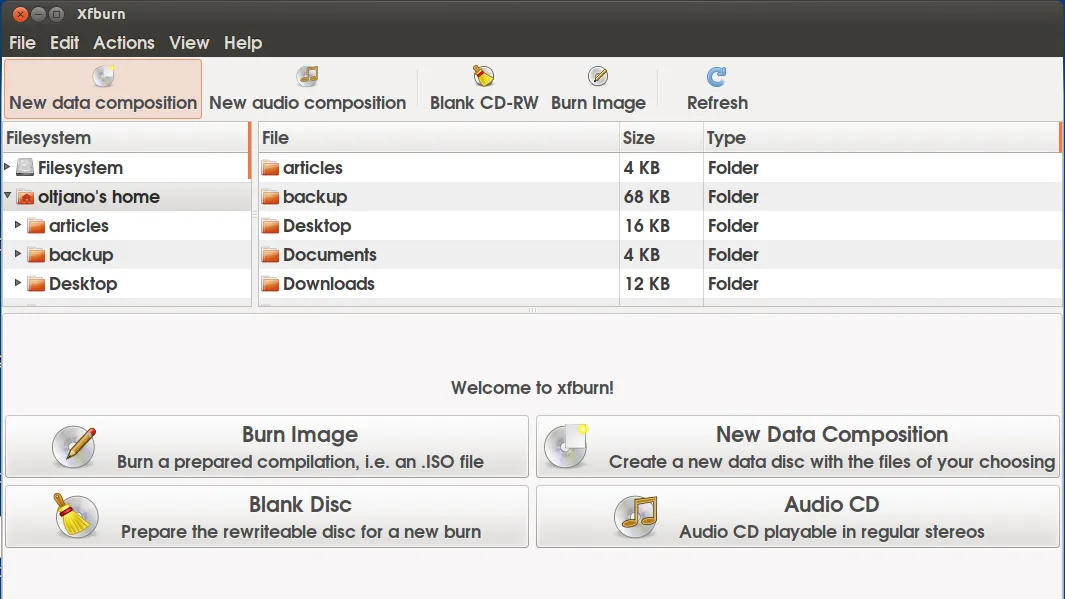Open the Edit menu

pos(64,43)
